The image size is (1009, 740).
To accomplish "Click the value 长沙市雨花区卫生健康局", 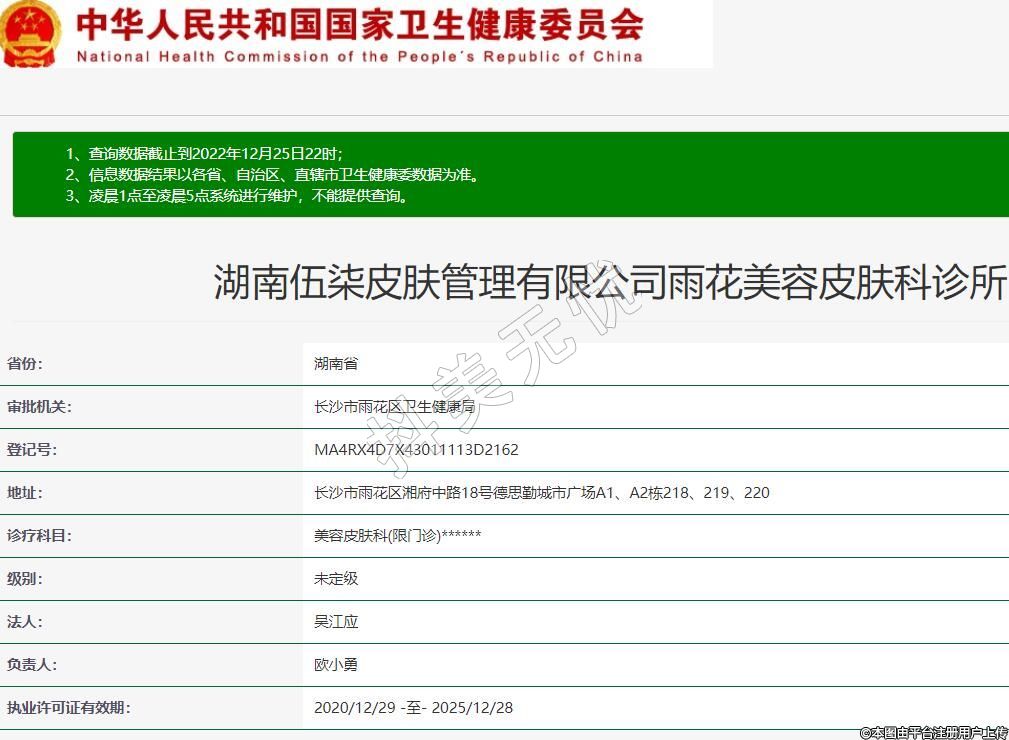I will click(394, 407).
